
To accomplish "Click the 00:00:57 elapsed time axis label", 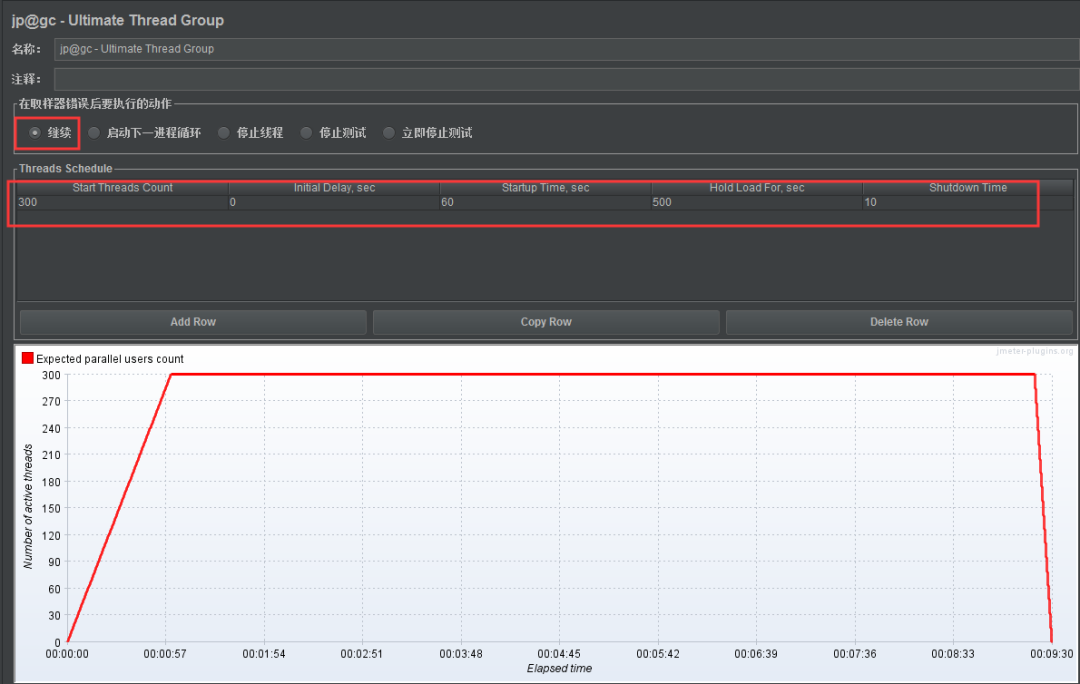I will click(165, 654).
